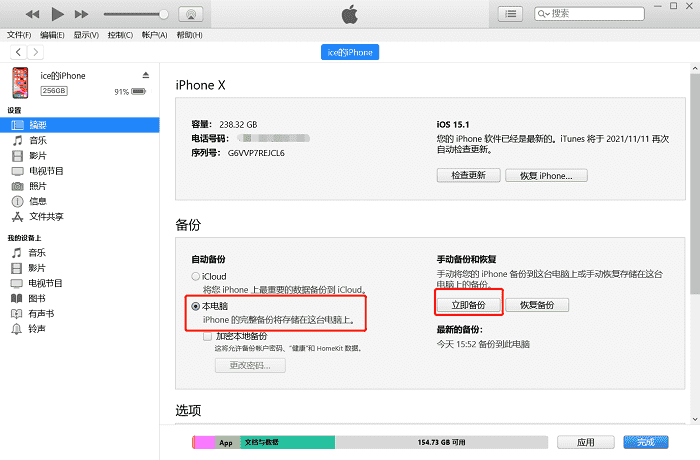
Task: Open the 编辑(E) menu
Action: point(52,35)
